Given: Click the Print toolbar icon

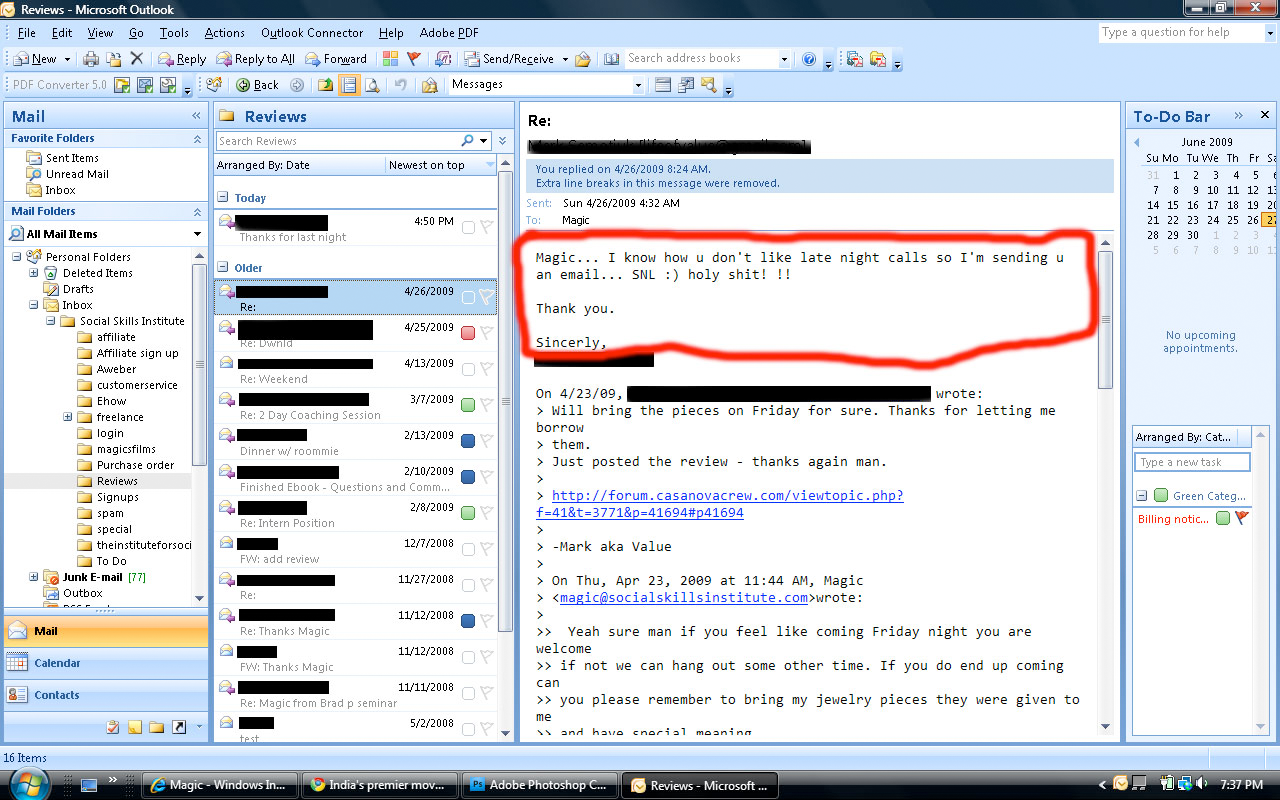Looking at the screenshot, I should [x=91, y=59].
